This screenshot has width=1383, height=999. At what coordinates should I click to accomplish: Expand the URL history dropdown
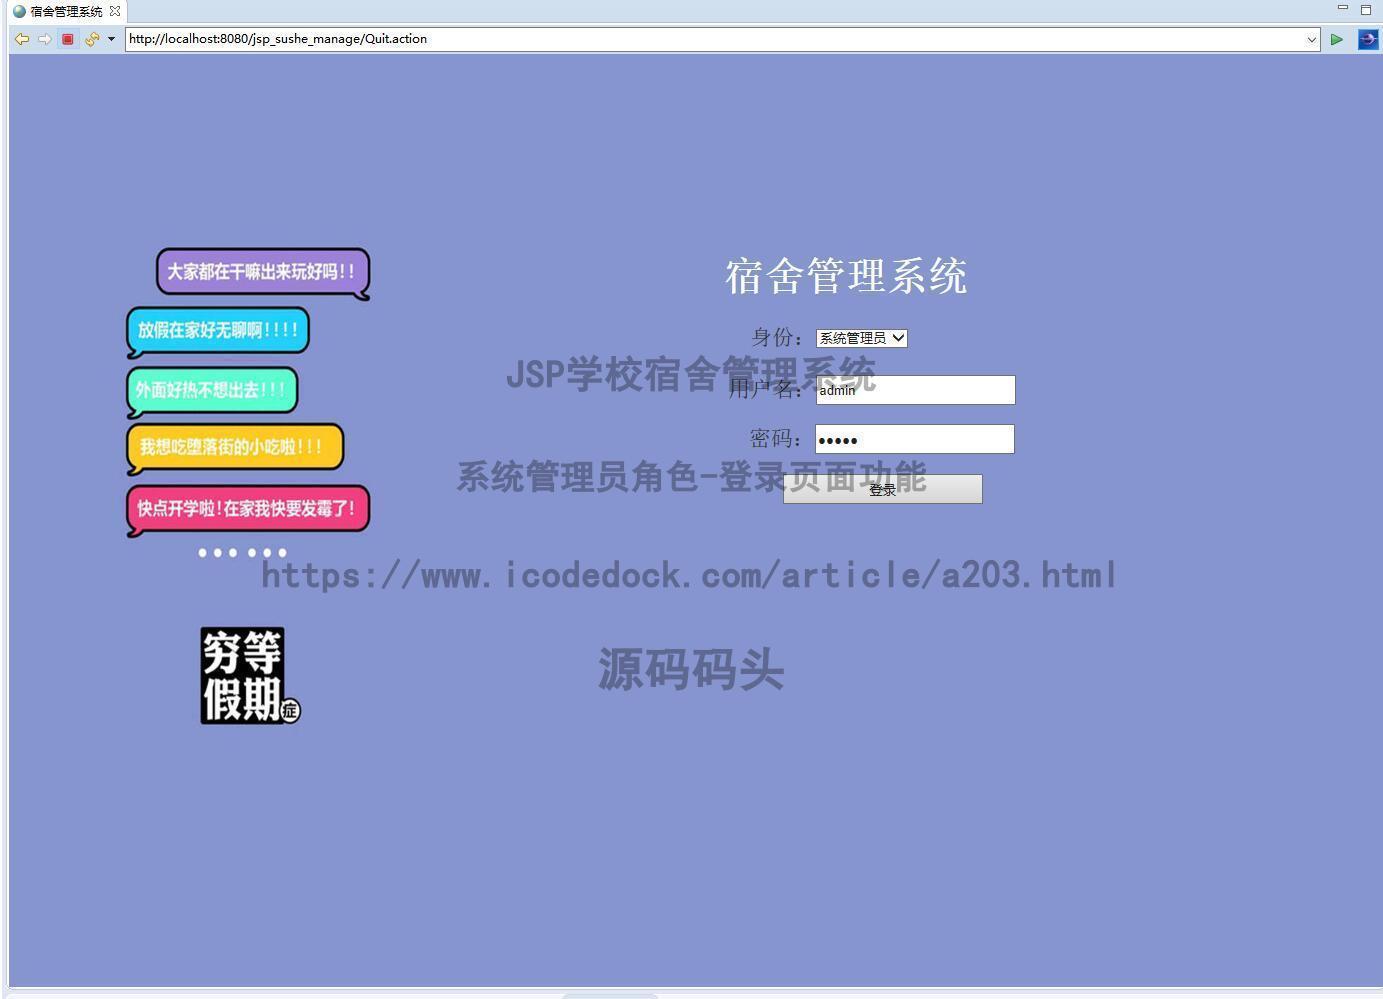(1311, 40)
